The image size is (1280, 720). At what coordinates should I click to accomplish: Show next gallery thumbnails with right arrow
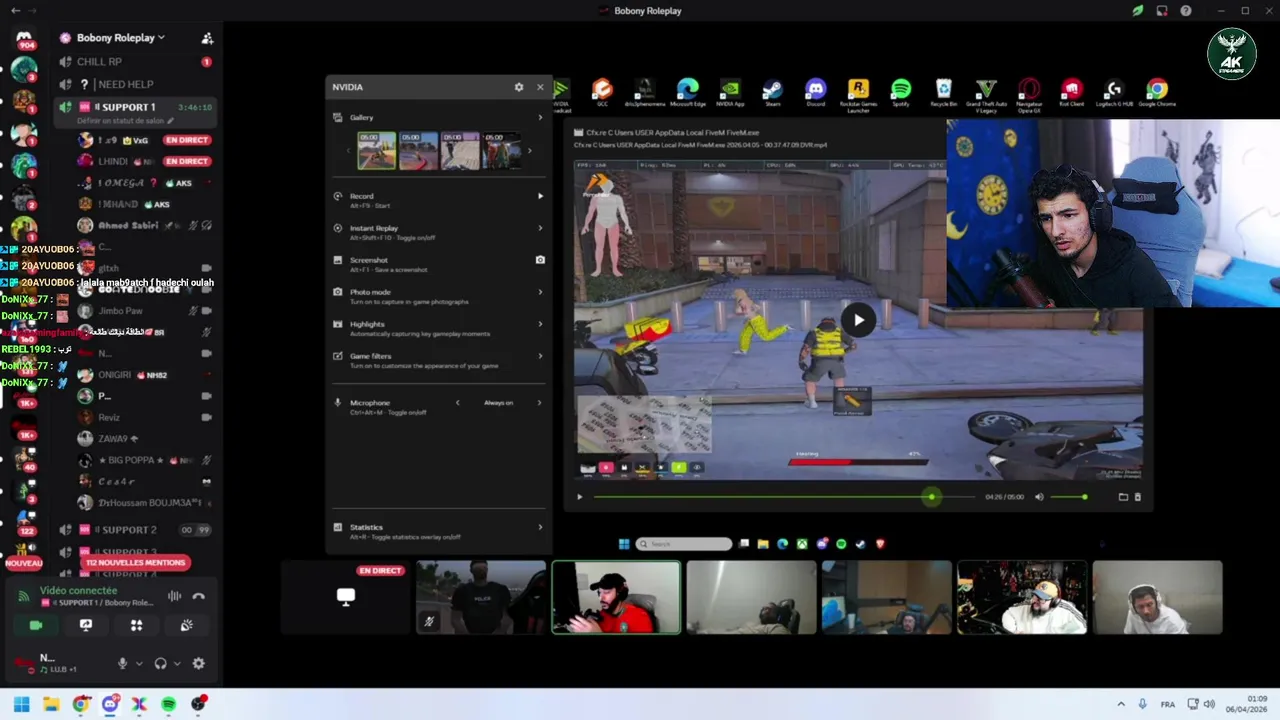[x=530, y=151]
